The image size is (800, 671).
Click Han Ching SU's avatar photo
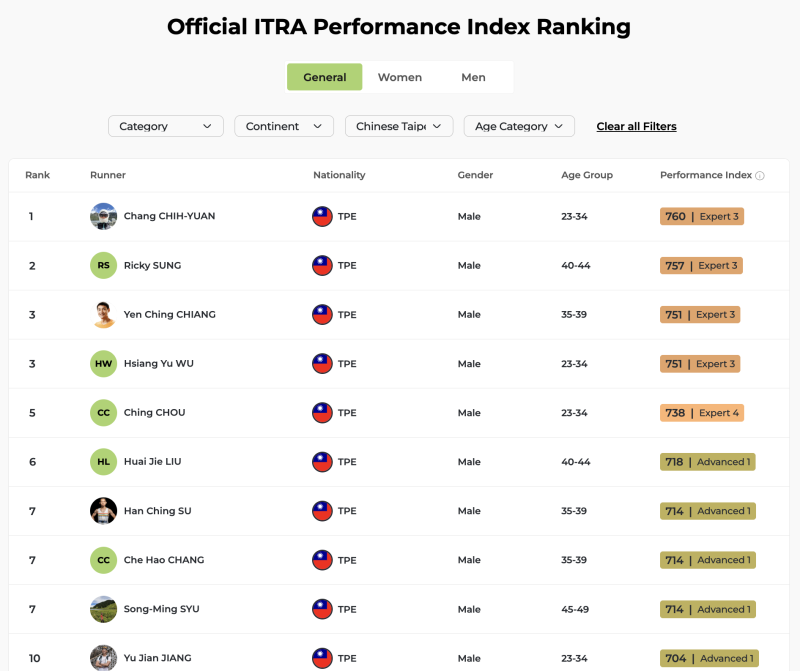[103, 511]
